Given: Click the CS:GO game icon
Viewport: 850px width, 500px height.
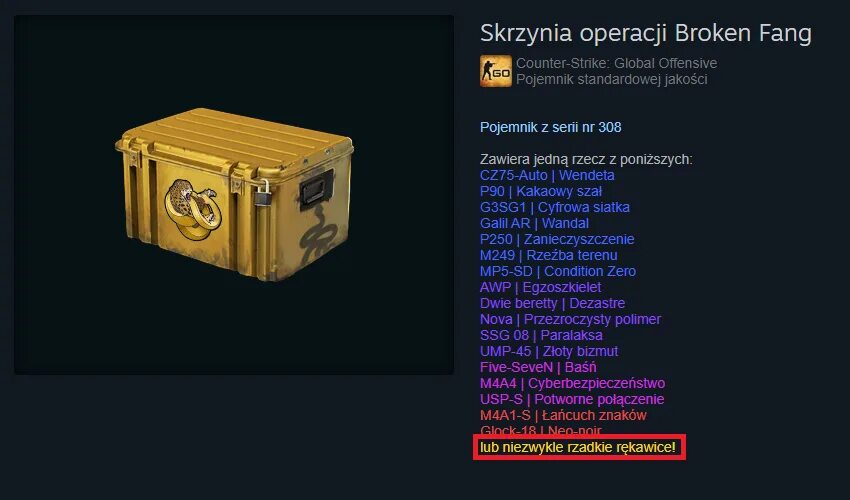Looking at the screenshot, I should tap(495, 71).
